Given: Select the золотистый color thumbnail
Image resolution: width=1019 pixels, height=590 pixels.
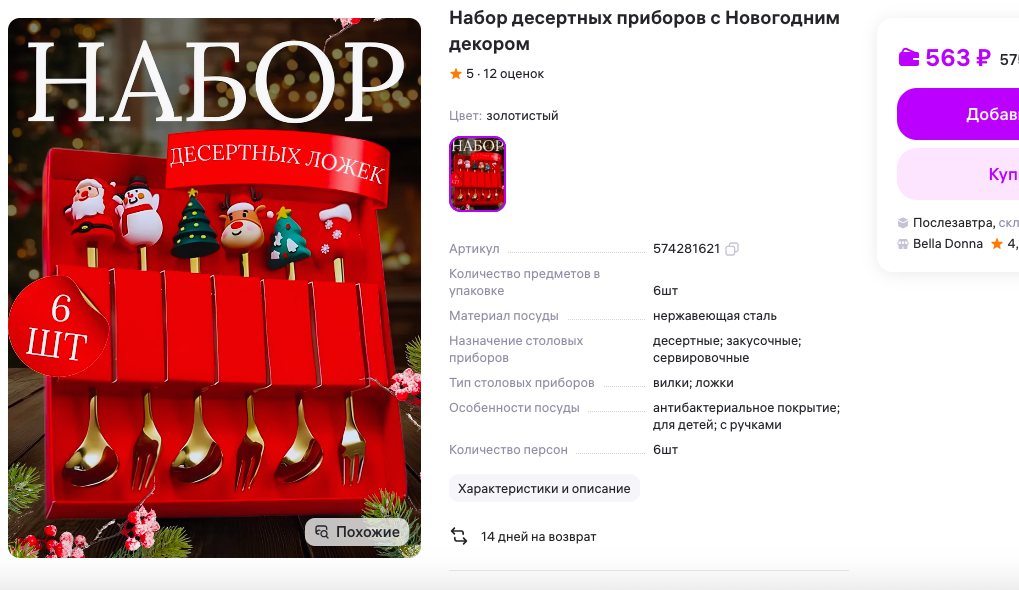Looking at the screenshot, I should (x=477, y=173).
